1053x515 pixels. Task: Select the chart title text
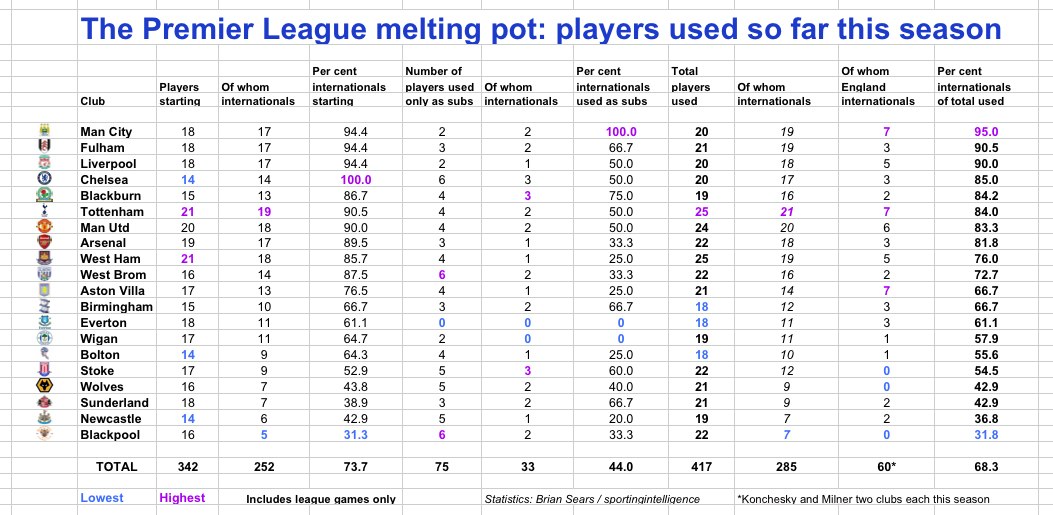(541, 30)
